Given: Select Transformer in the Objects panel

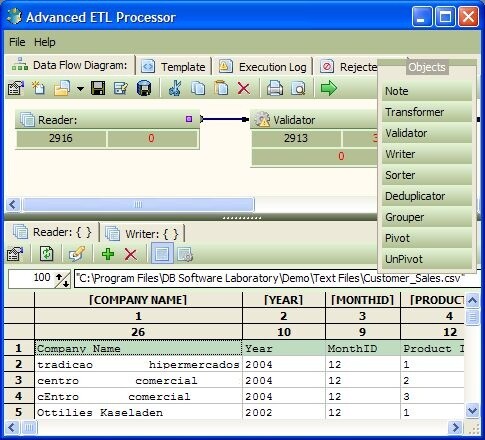Looking at the screenshot, I should point(427,112).
